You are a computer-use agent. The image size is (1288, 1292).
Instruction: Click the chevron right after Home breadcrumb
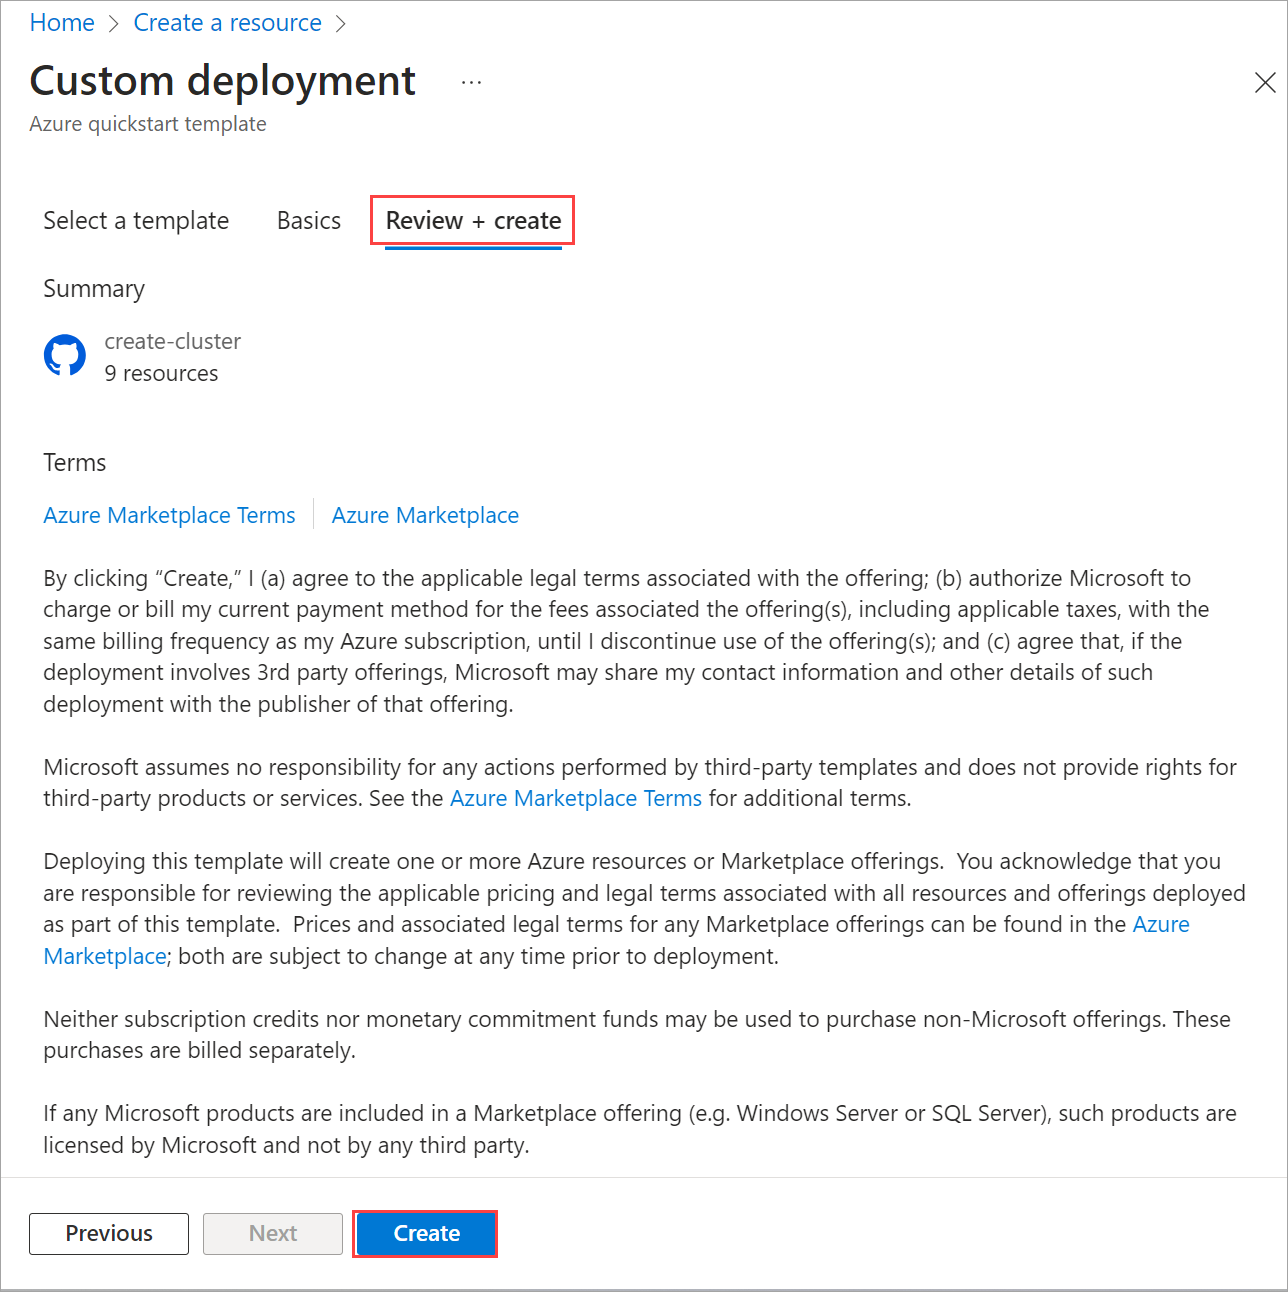pyautogui.click(x=114, y=24)
